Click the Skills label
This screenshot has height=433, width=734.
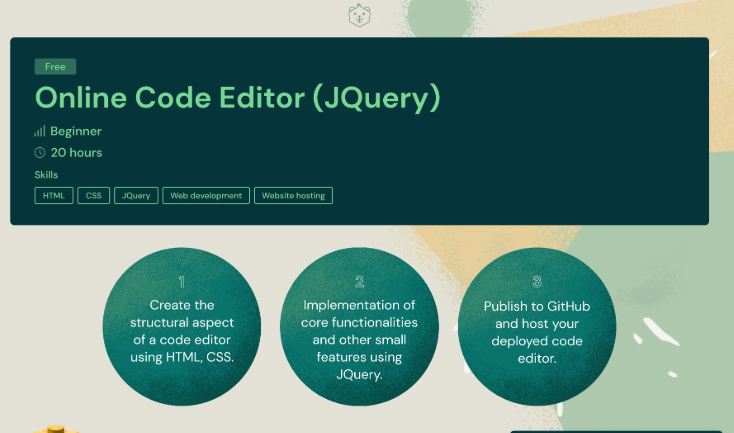pyautogui.click(x=46, y=175)
